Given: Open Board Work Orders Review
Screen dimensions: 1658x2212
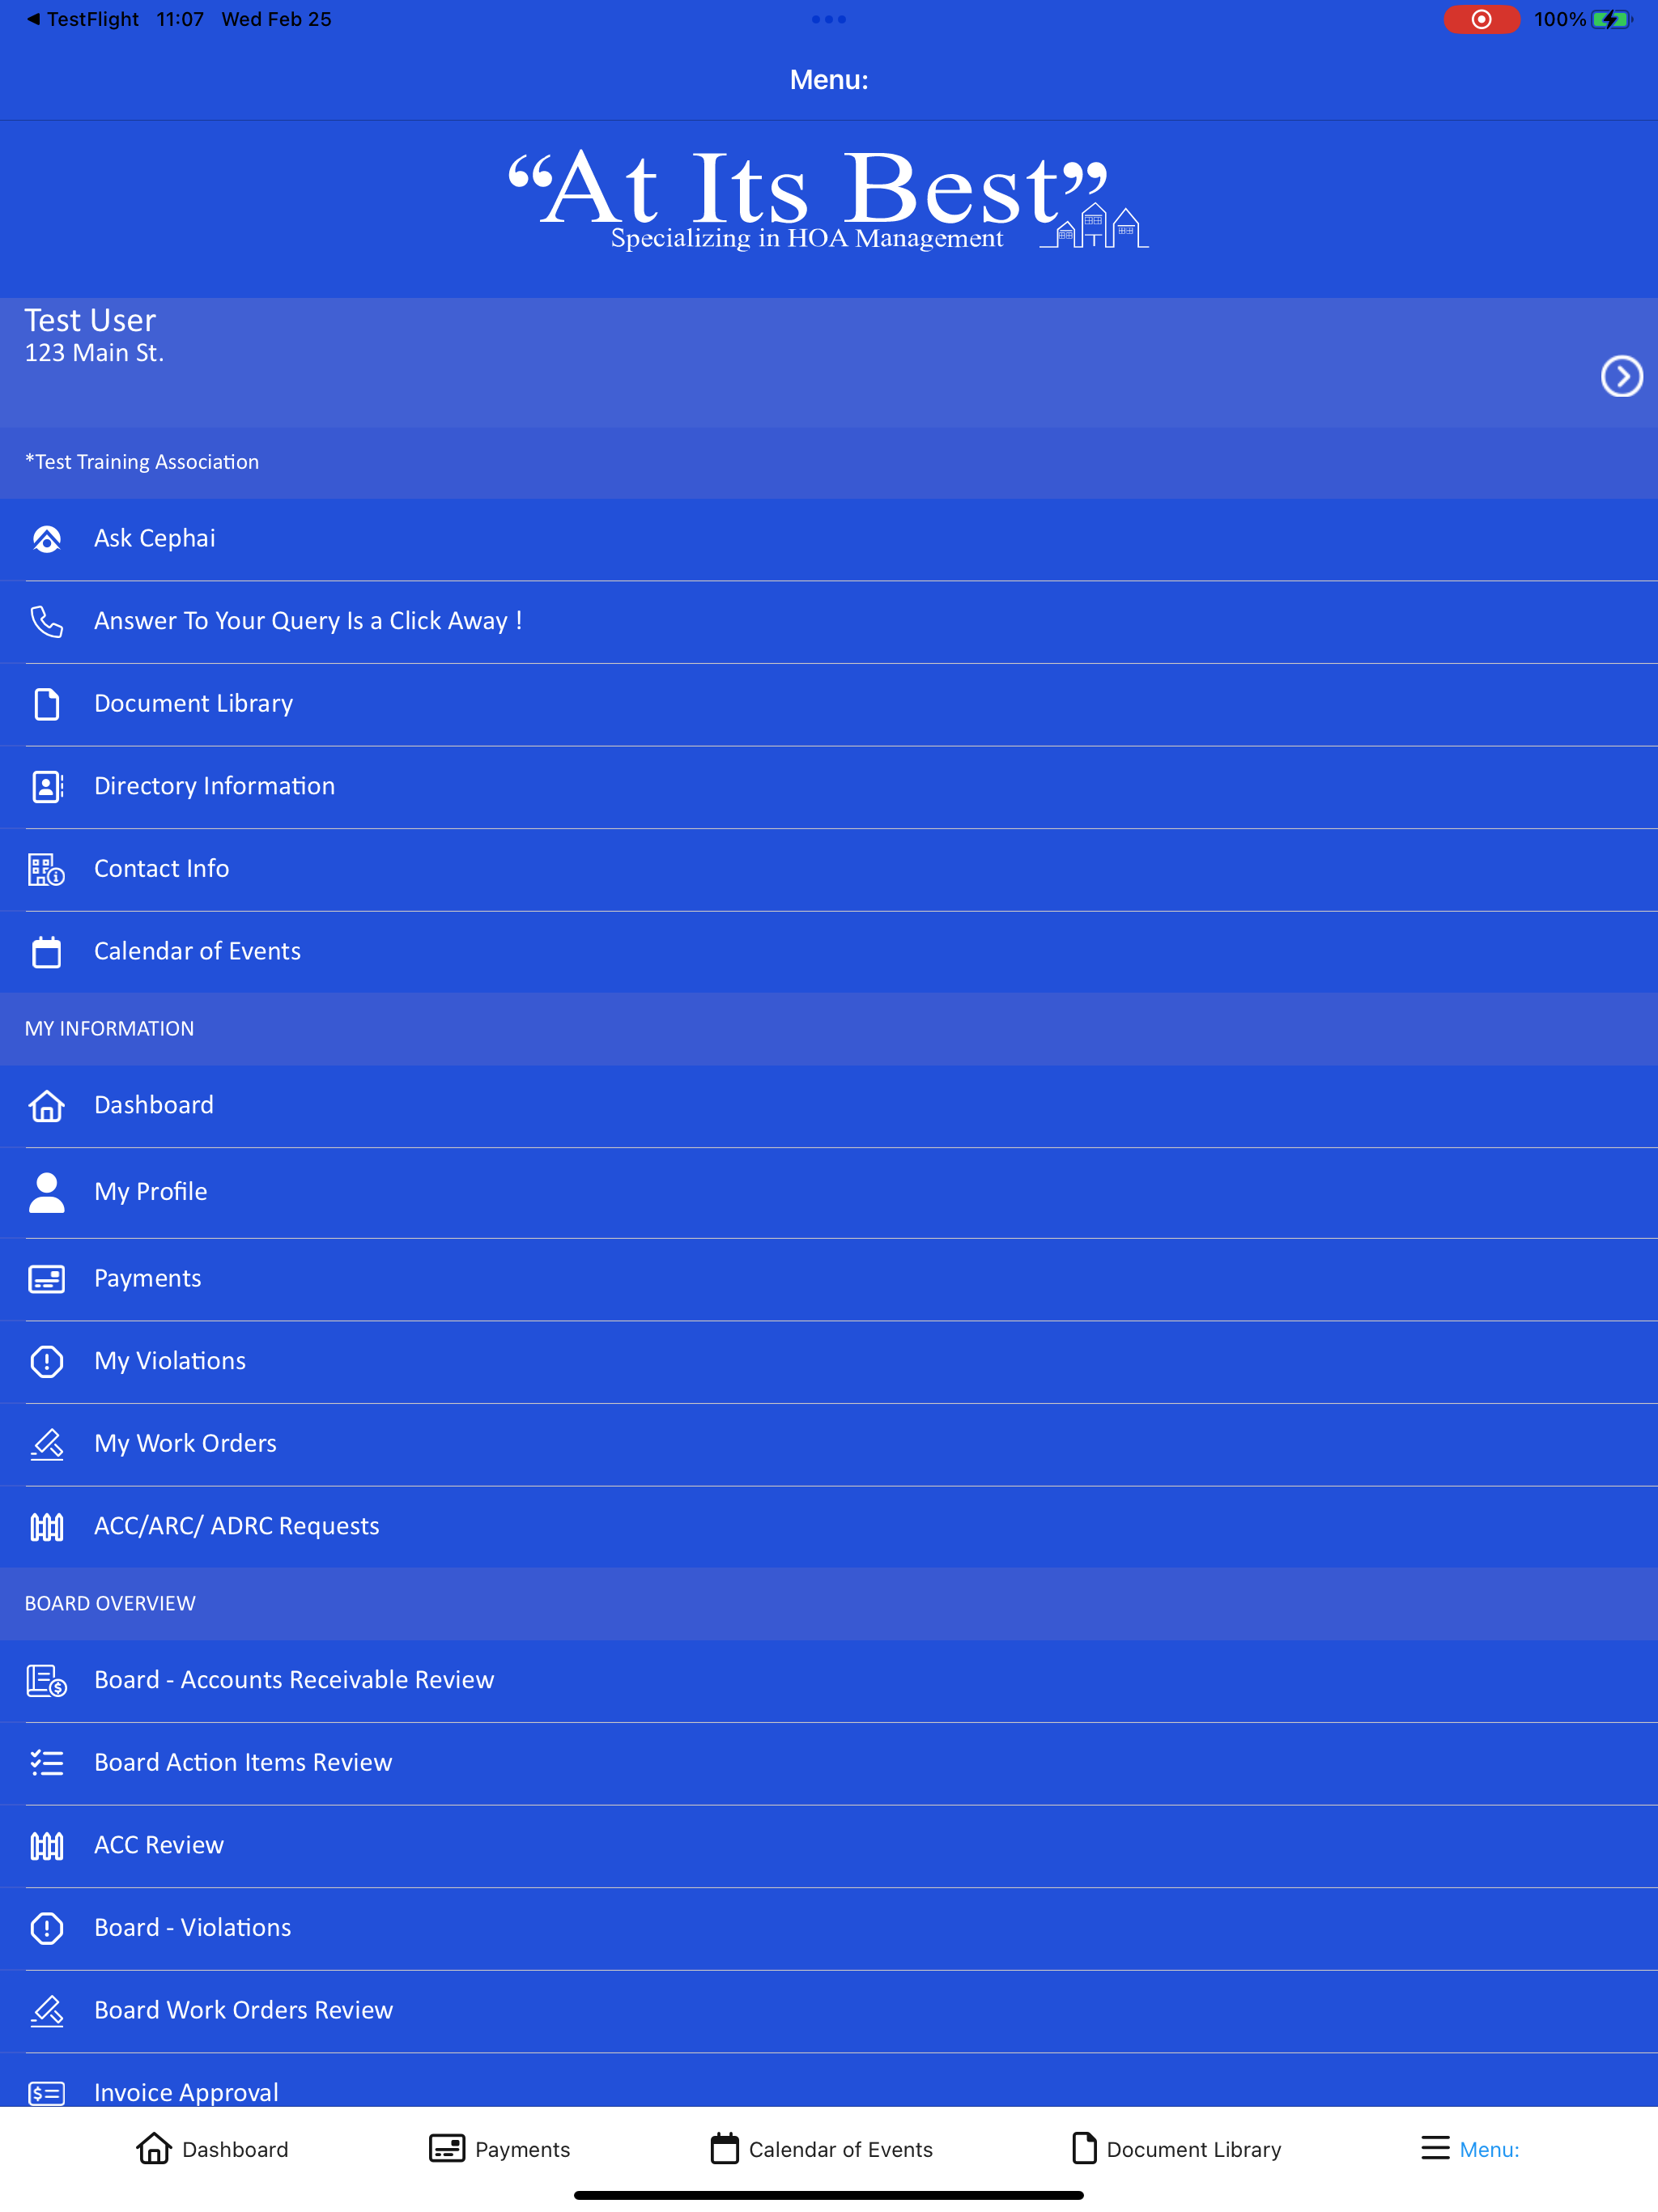Looking at the screenshot, I should pos(829,2011).
